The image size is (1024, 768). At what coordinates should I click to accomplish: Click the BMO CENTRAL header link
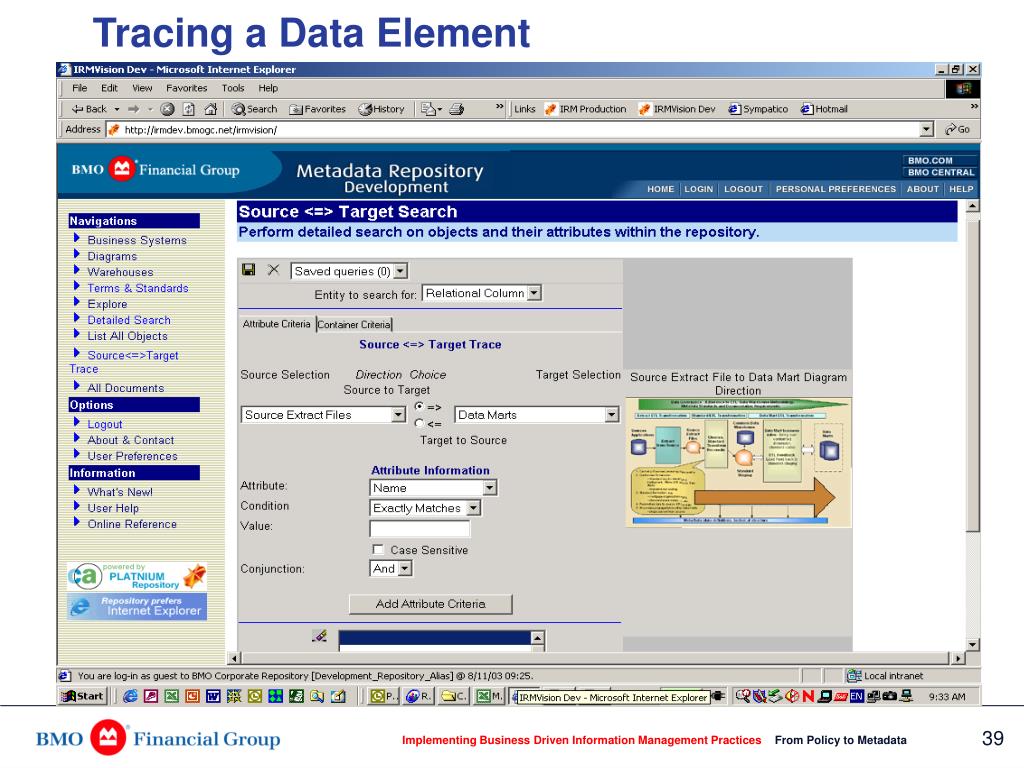pyautogui.click(x=940, y=172)
